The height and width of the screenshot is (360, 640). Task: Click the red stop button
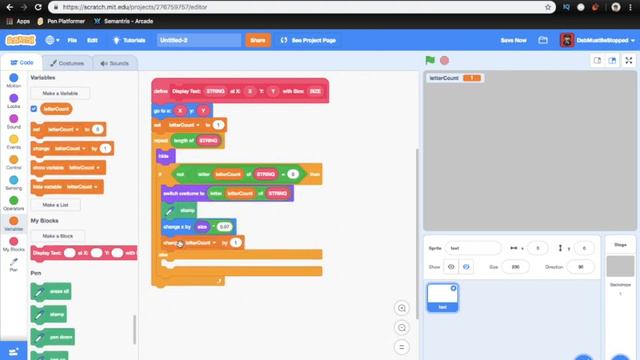tap(444, 60)
